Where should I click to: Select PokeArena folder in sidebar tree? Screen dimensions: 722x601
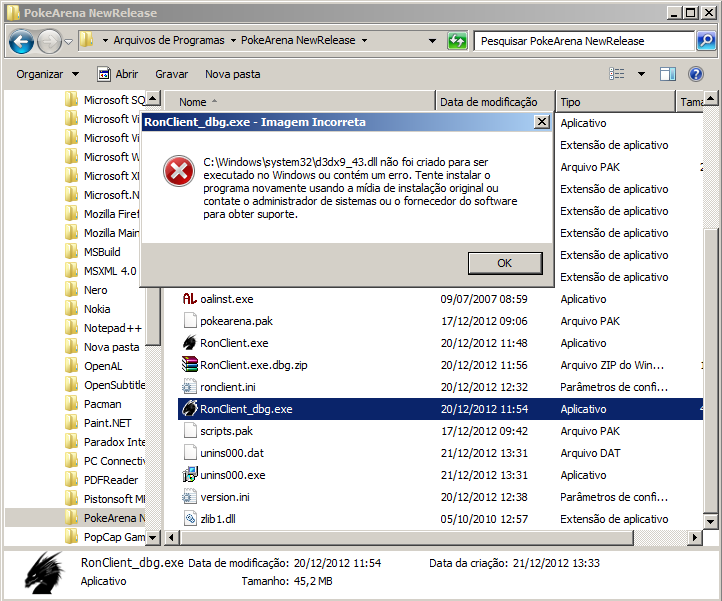tap(105, 518)
